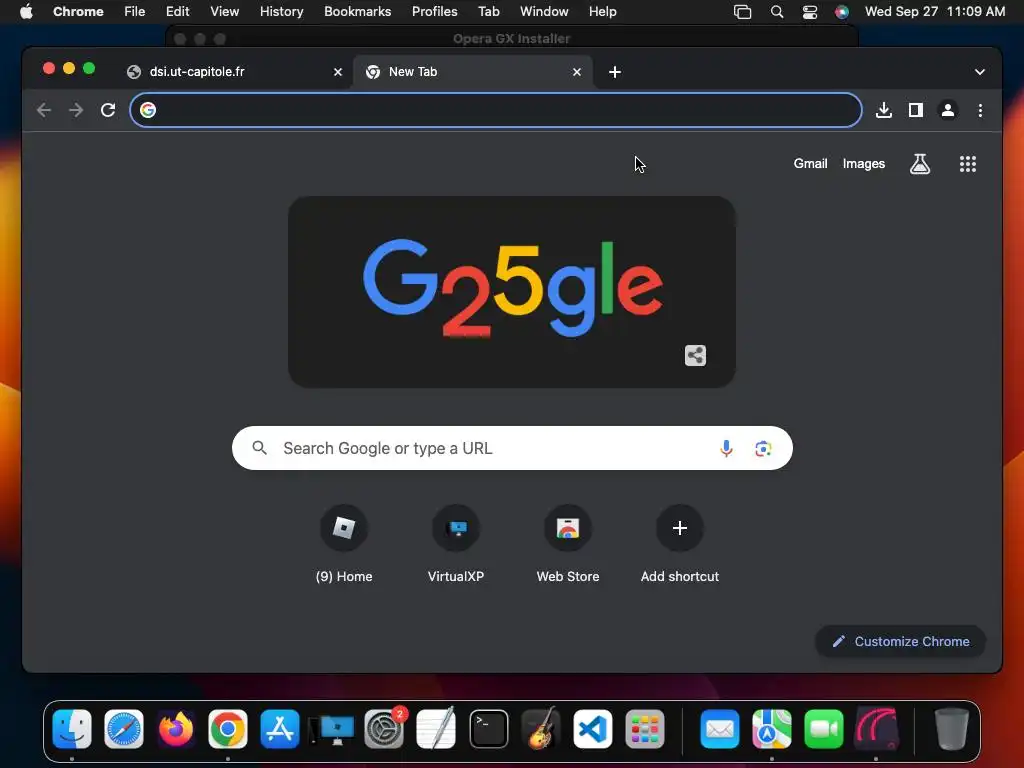Open Visual Studio Code from the Dock
Viewport: 1024px width, 768px height.
point(592,729)
